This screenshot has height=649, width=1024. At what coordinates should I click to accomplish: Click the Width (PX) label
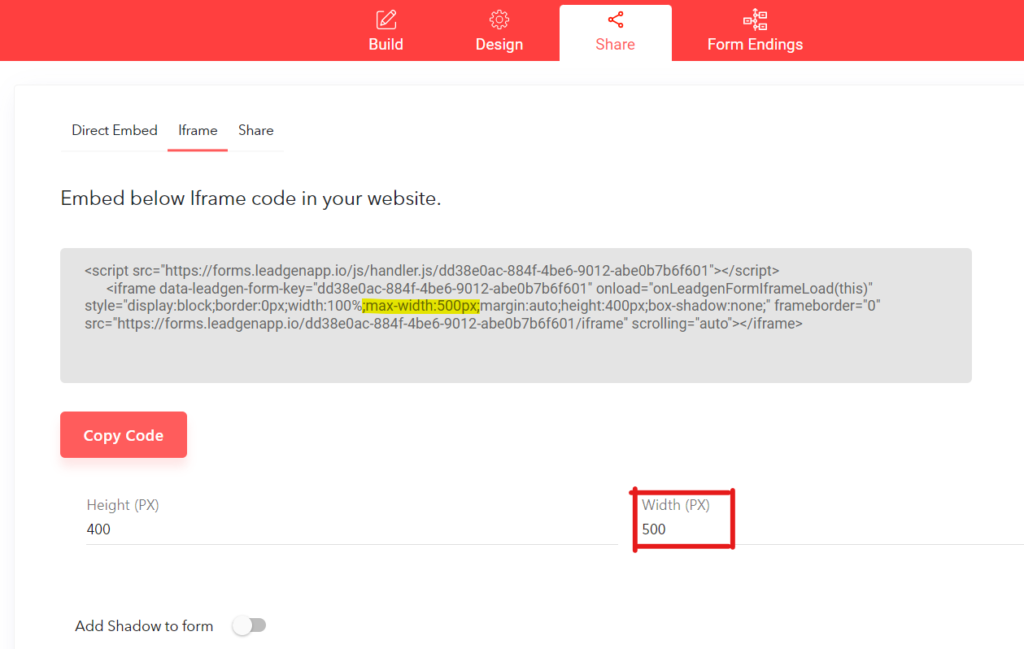pos(675,505)
